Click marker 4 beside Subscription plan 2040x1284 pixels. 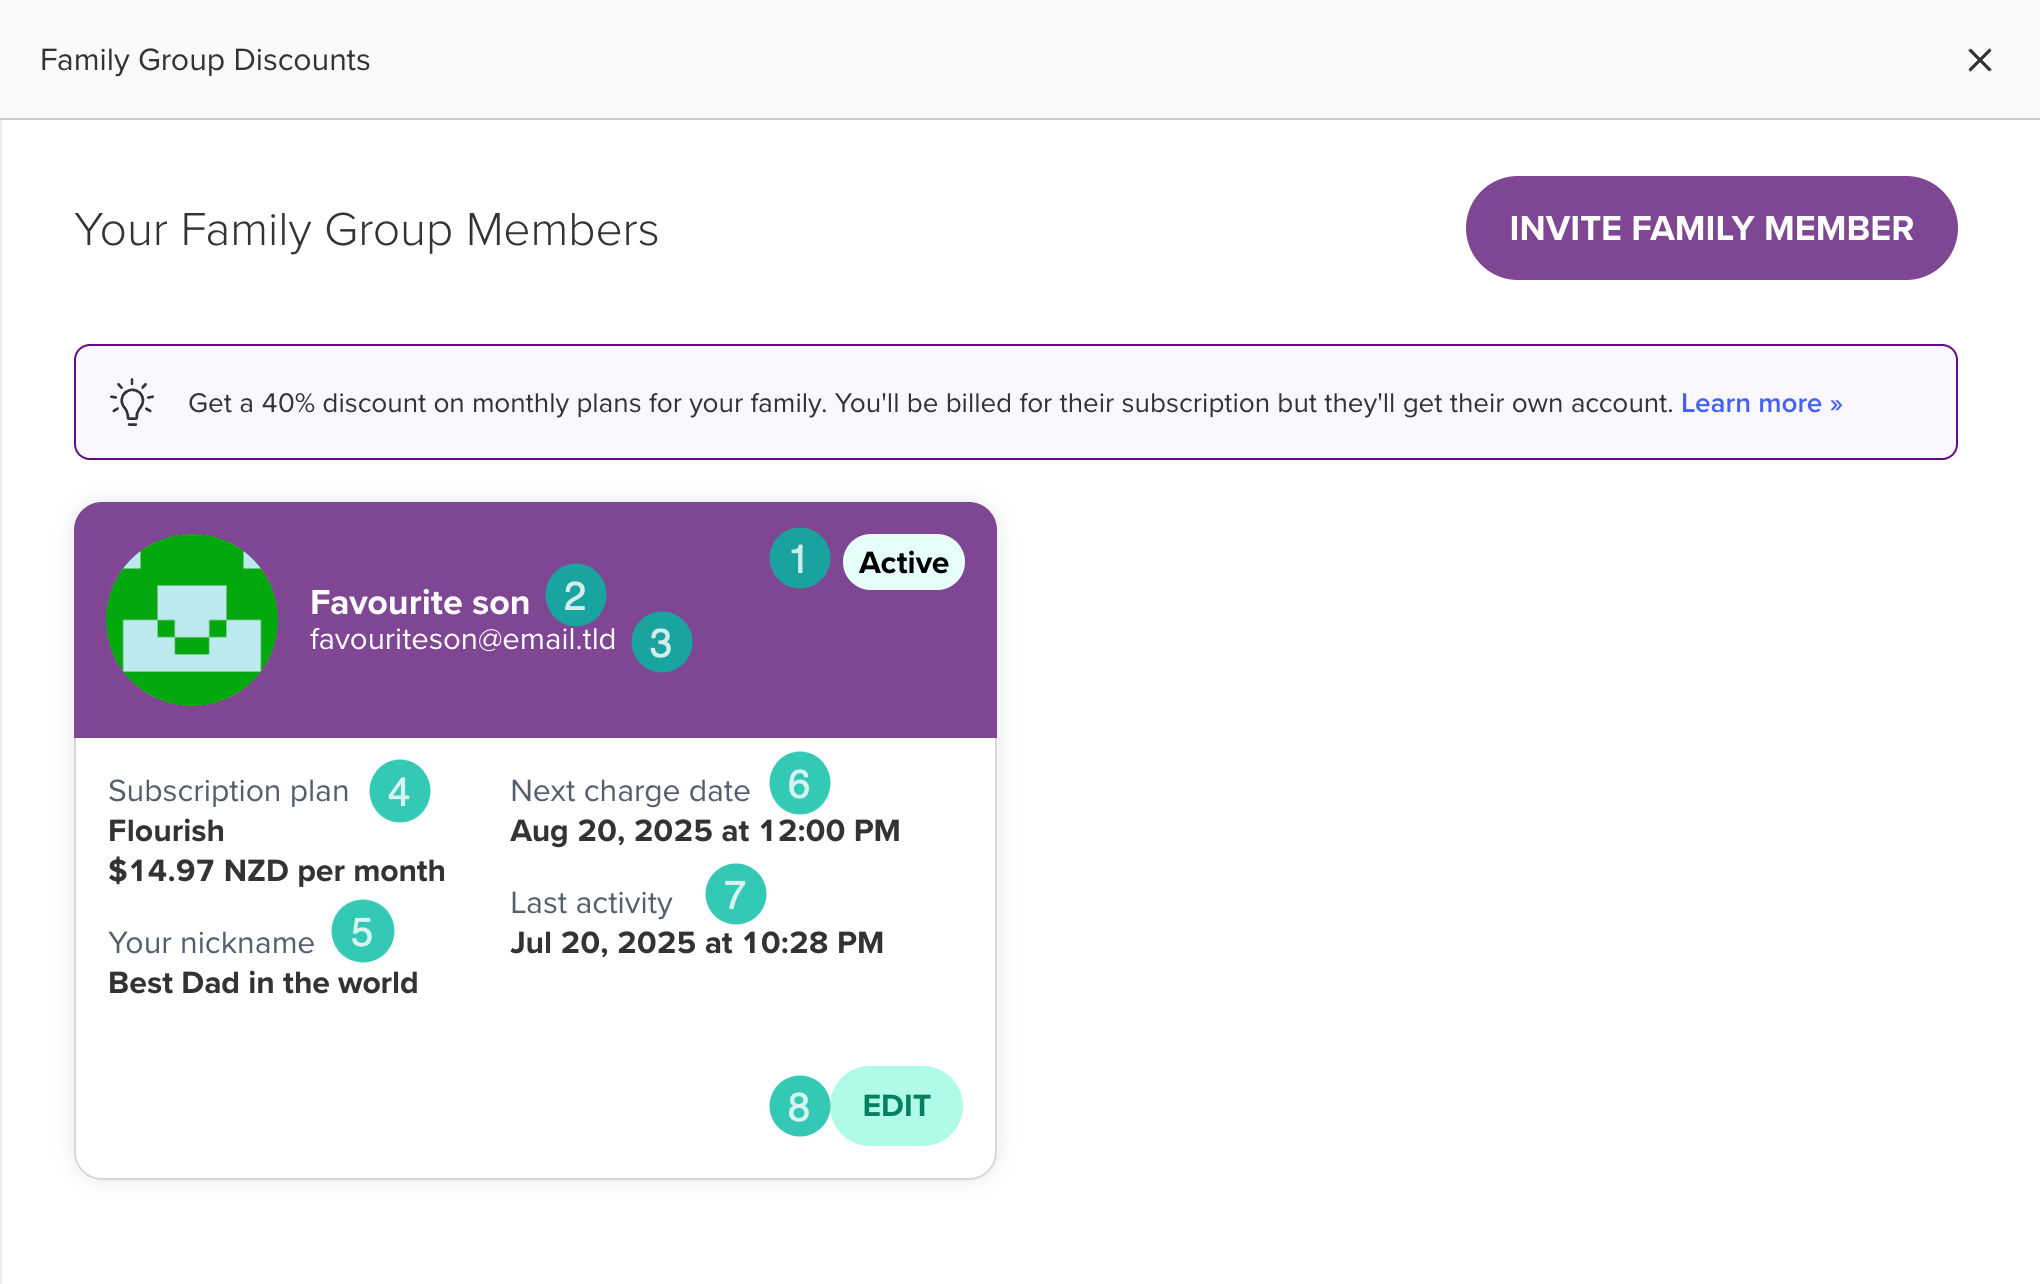399,791
